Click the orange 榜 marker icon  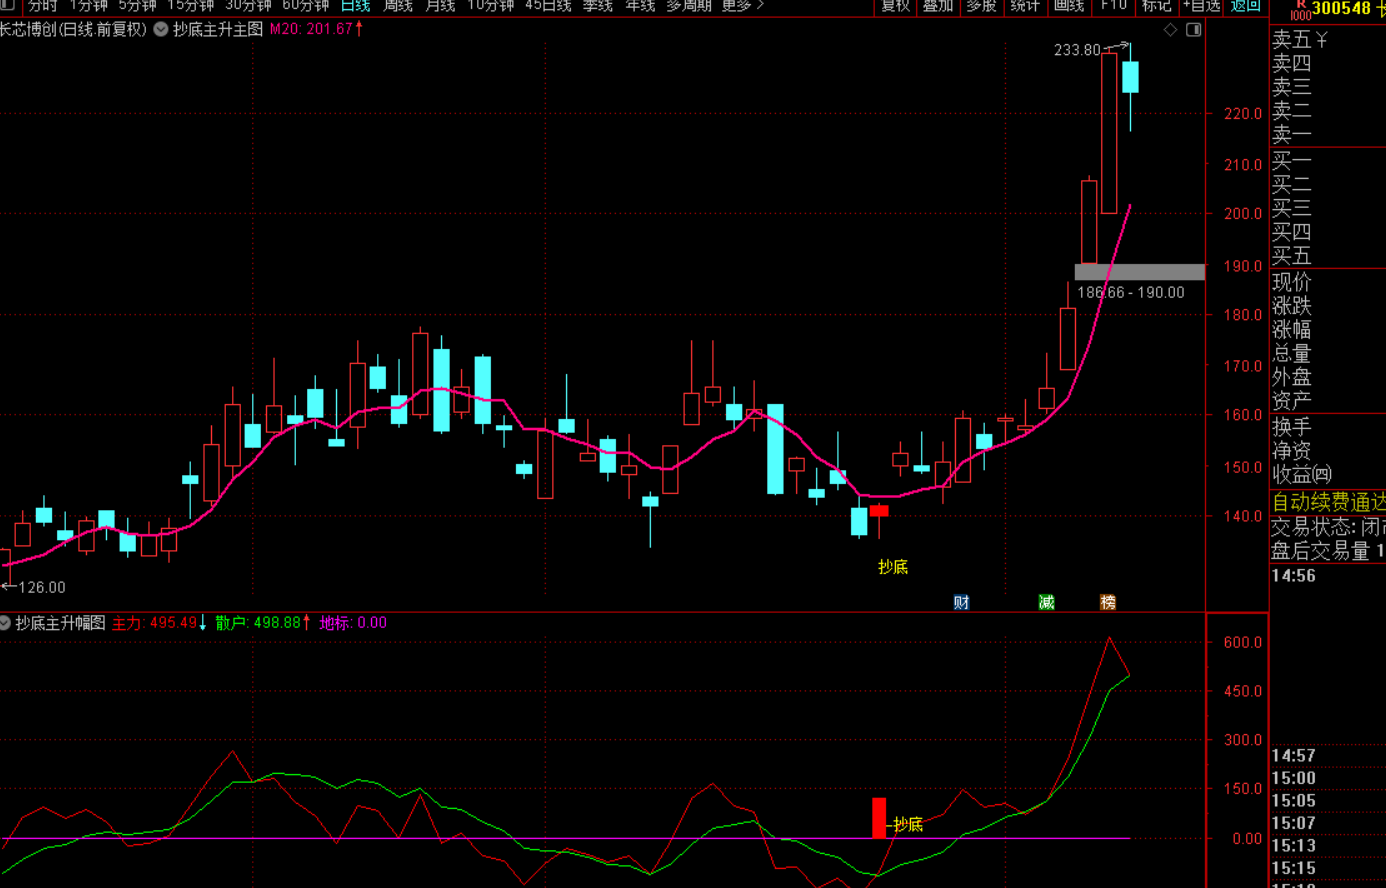1108,602
